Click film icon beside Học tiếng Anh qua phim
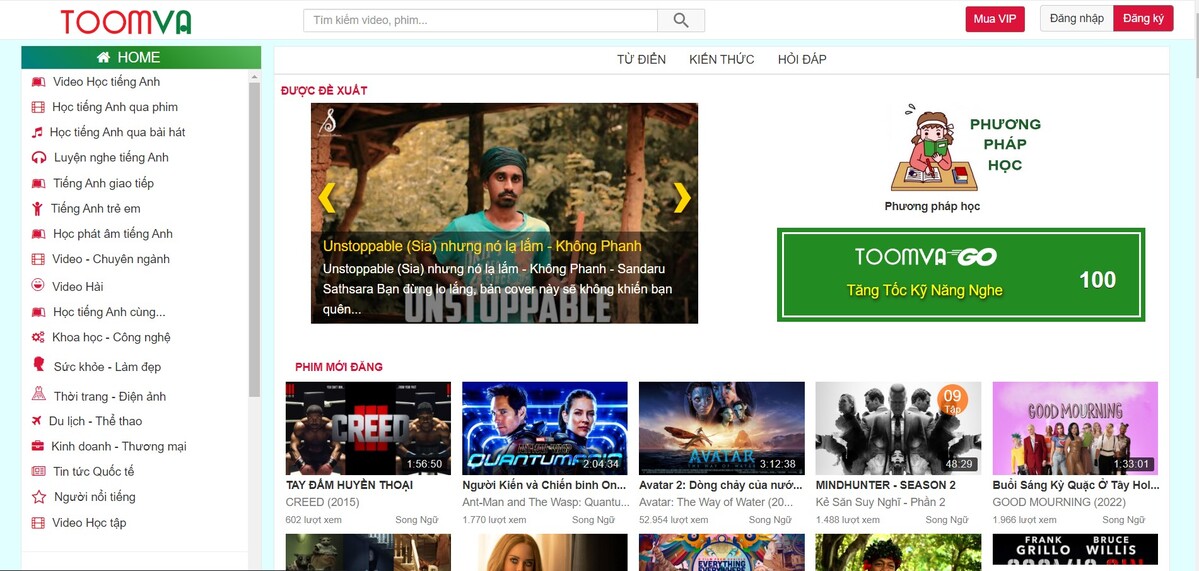The width and height of the screenshot is (1199, 571). pyautogui.click(x=38, y=107)
